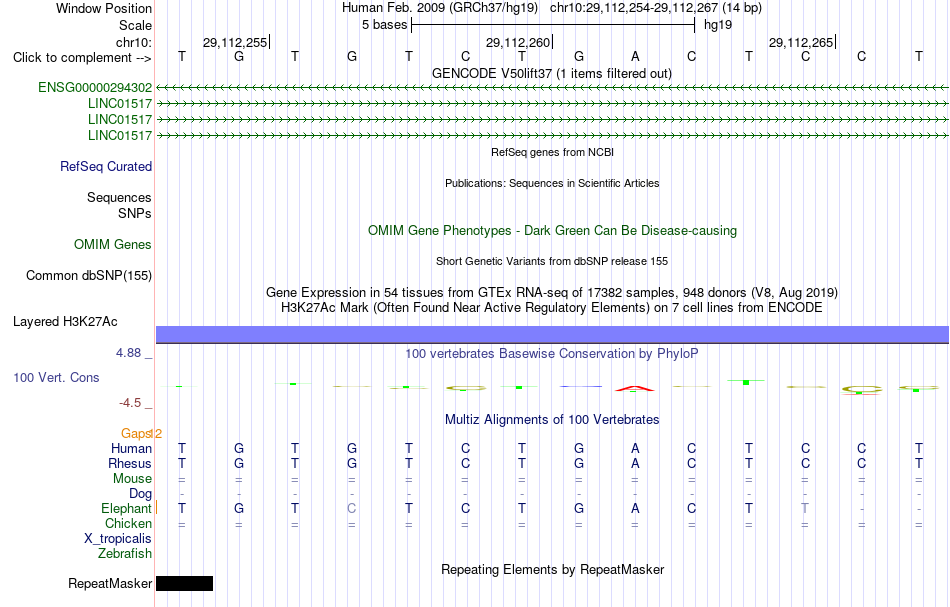
Task: Click the SNPs track label
Action: (135, 214)
